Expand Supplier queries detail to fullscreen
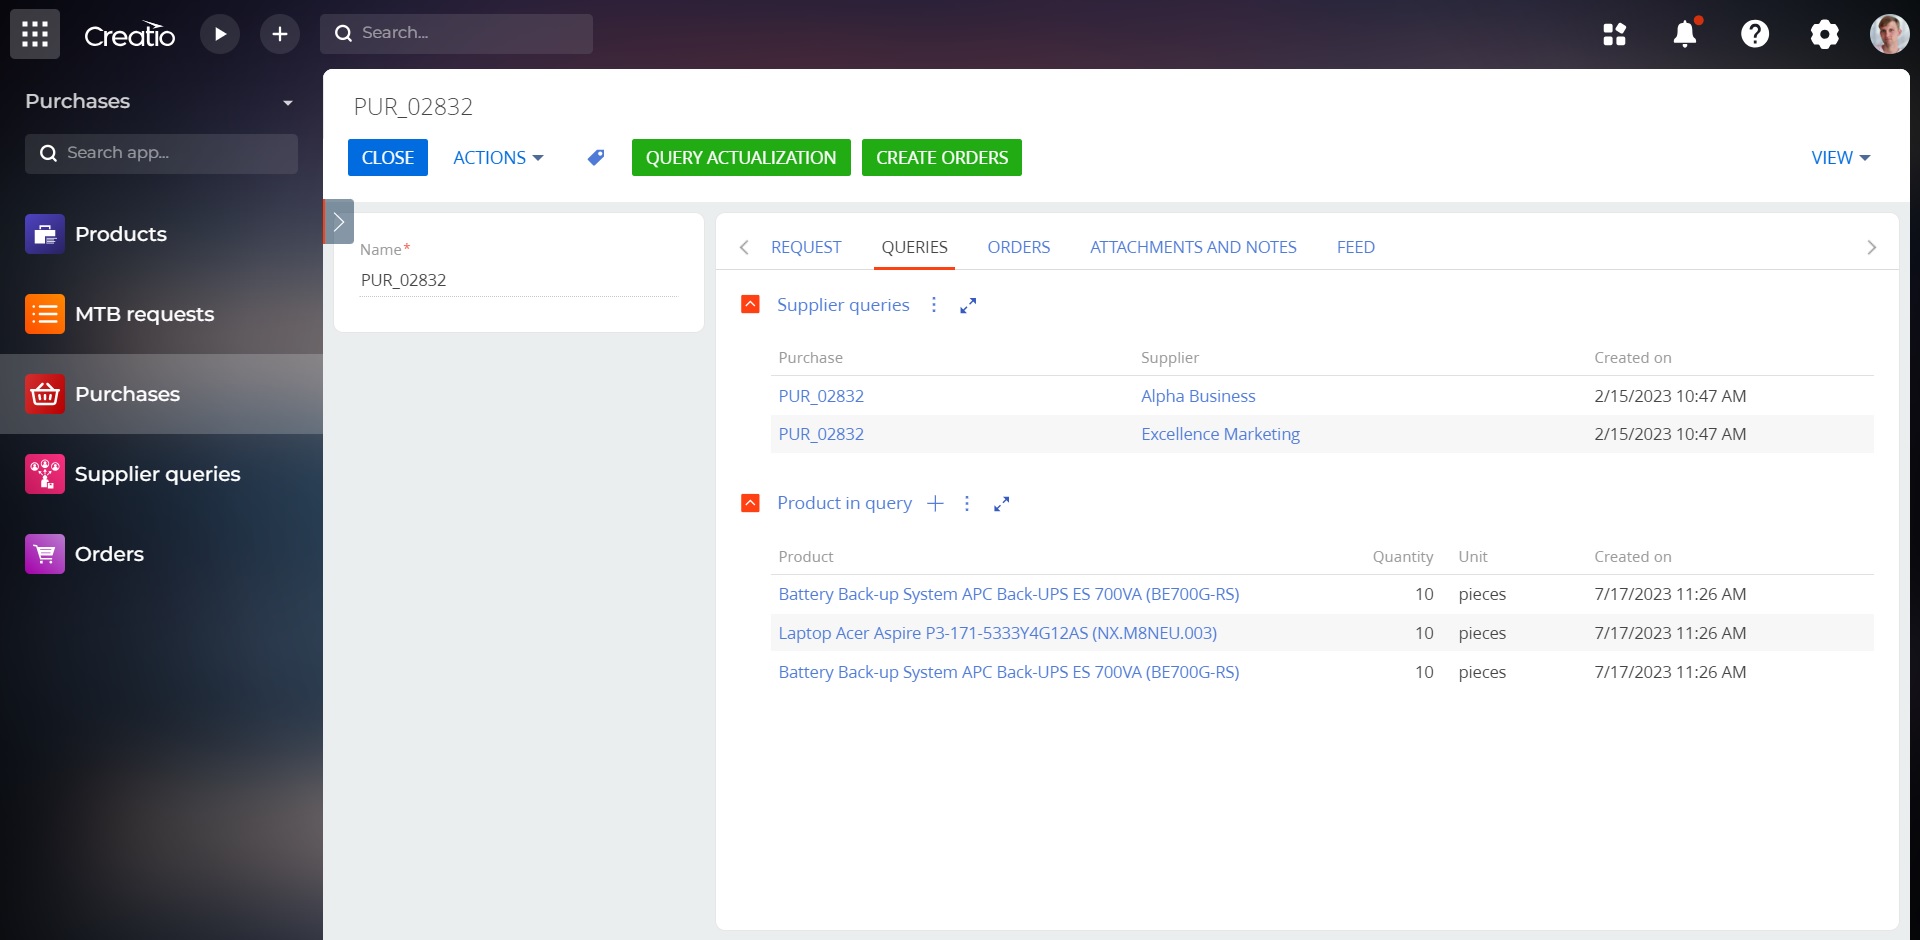 (x=967, y=305)
